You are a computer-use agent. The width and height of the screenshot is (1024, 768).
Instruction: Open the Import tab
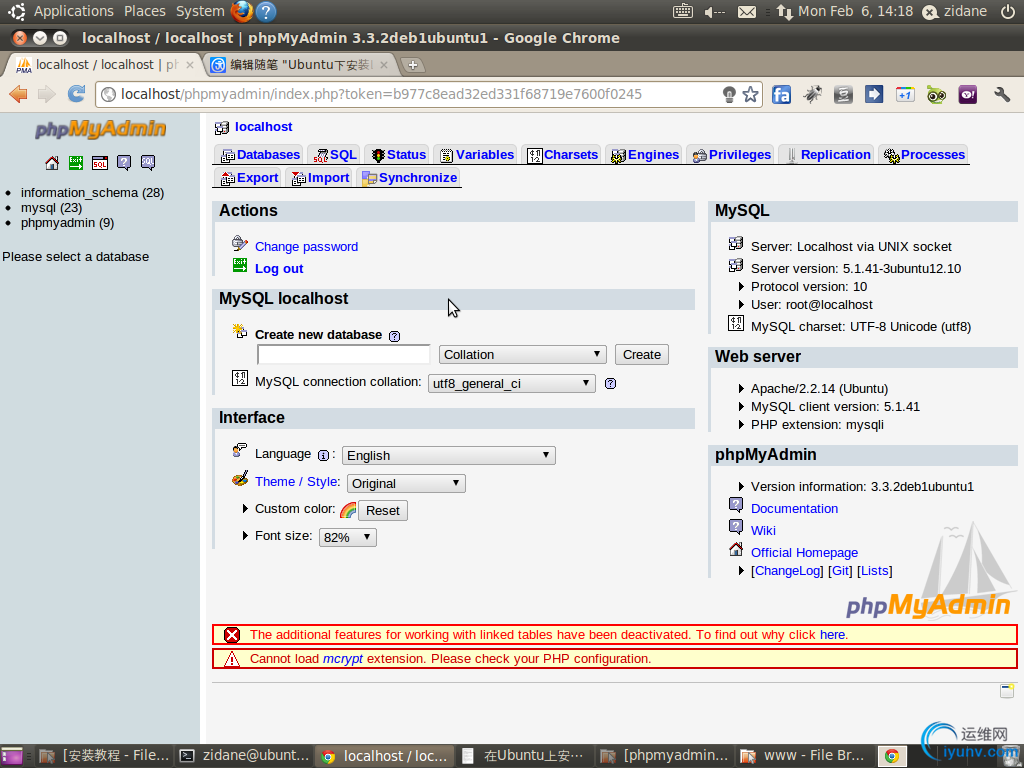coord(320,178)
